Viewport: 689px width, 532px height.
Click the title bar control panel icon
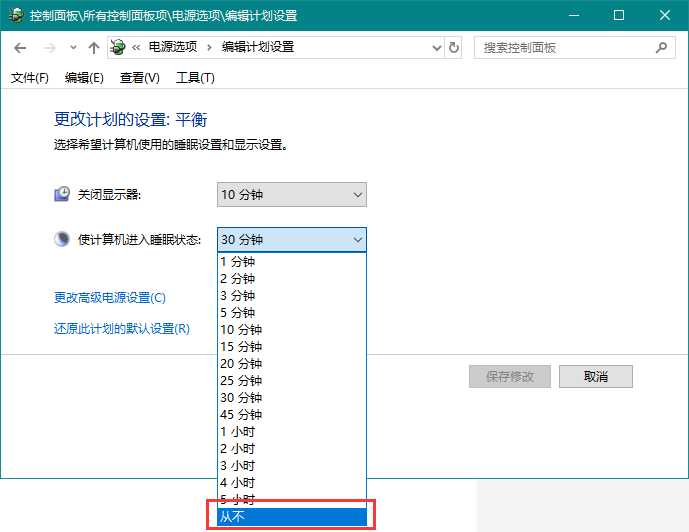(16, 15)
